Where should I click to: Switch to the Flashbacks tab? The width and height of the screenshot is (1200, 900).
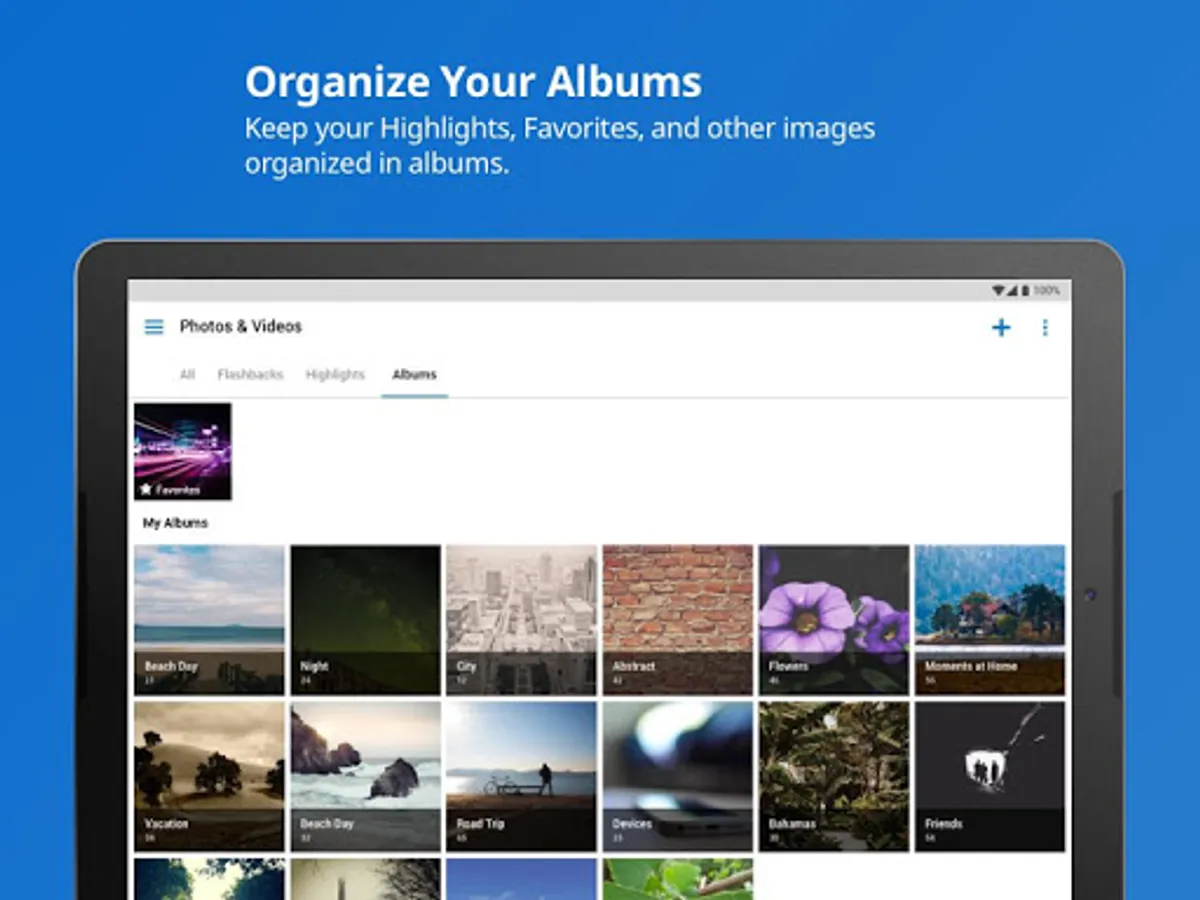(x=250, y=374)
